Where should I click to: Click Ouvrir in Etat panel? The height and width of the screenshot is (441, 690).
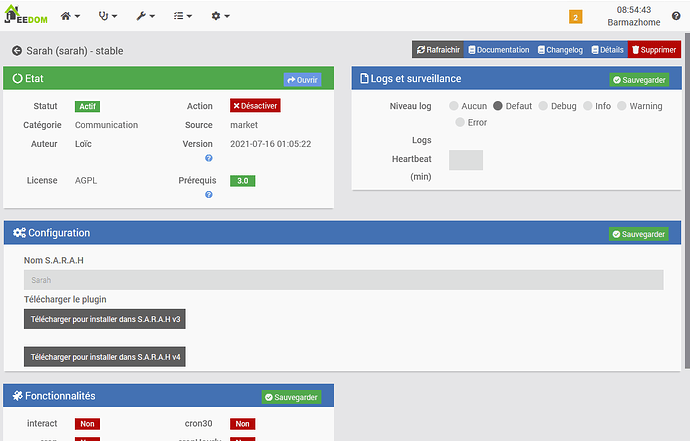[302, 80]
